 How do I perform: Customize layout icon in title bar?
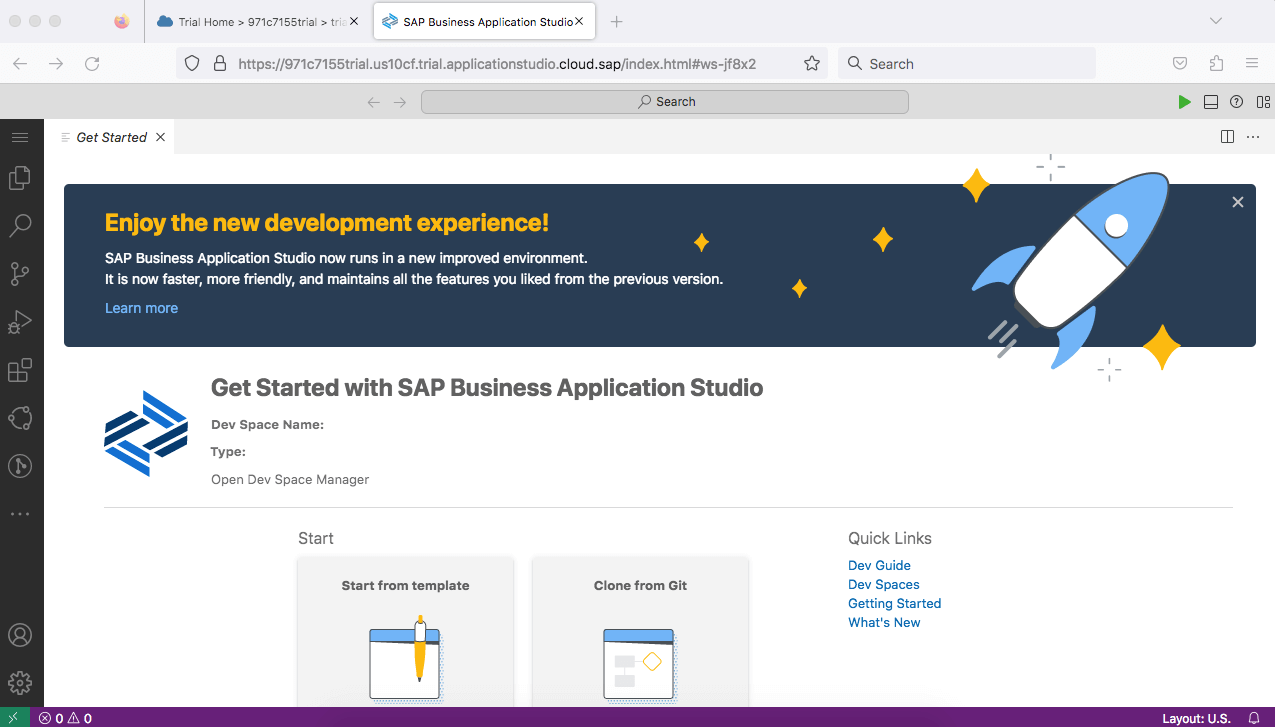[x=1263, y=102]
